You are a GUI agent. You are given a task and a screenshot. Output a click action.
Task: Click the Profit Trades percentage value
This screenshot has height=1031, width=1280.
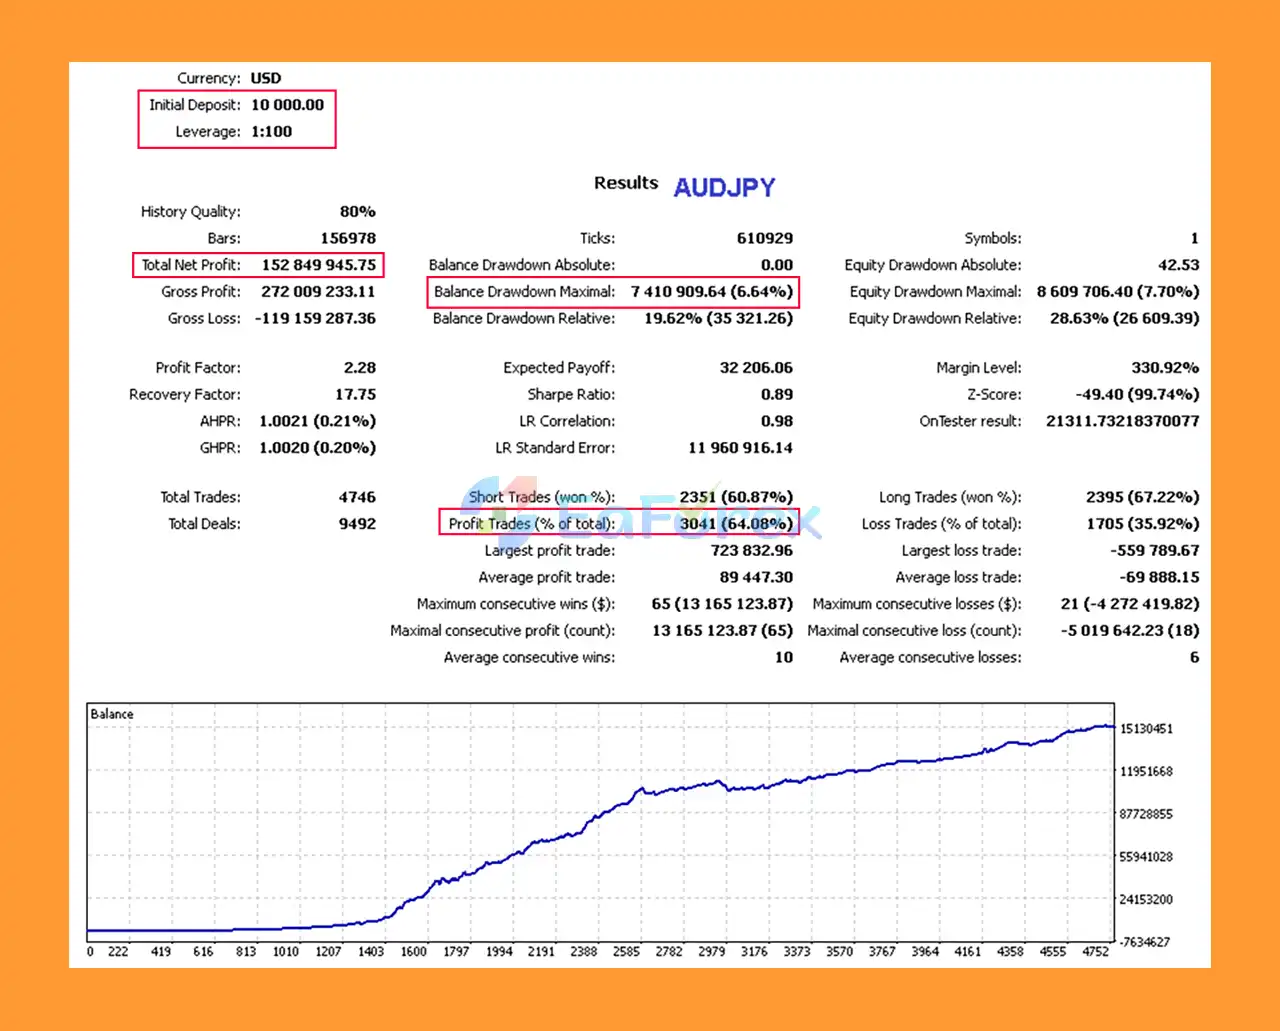click(x=736, y=524)
